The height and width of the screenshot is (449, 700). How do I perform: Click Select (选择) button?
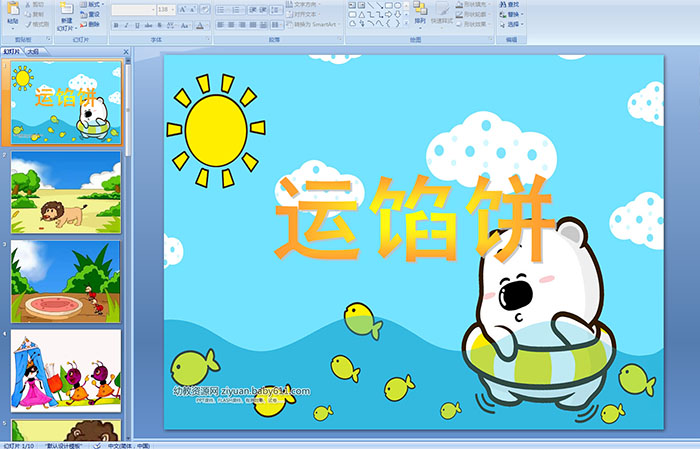[512, 24]
